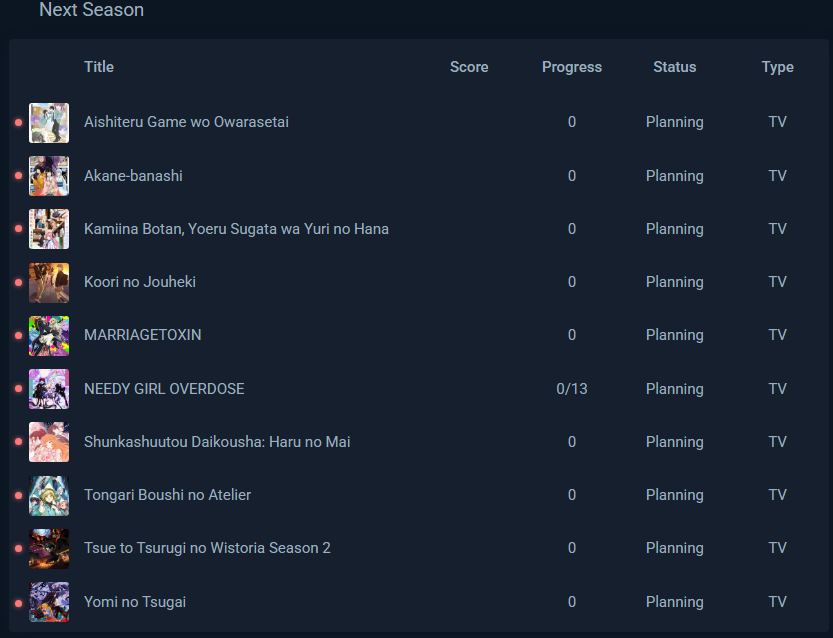Open the MARRIAGETOXIN title link
The height and width of the screenshot is (638, 833).
[x=142, y=335]
